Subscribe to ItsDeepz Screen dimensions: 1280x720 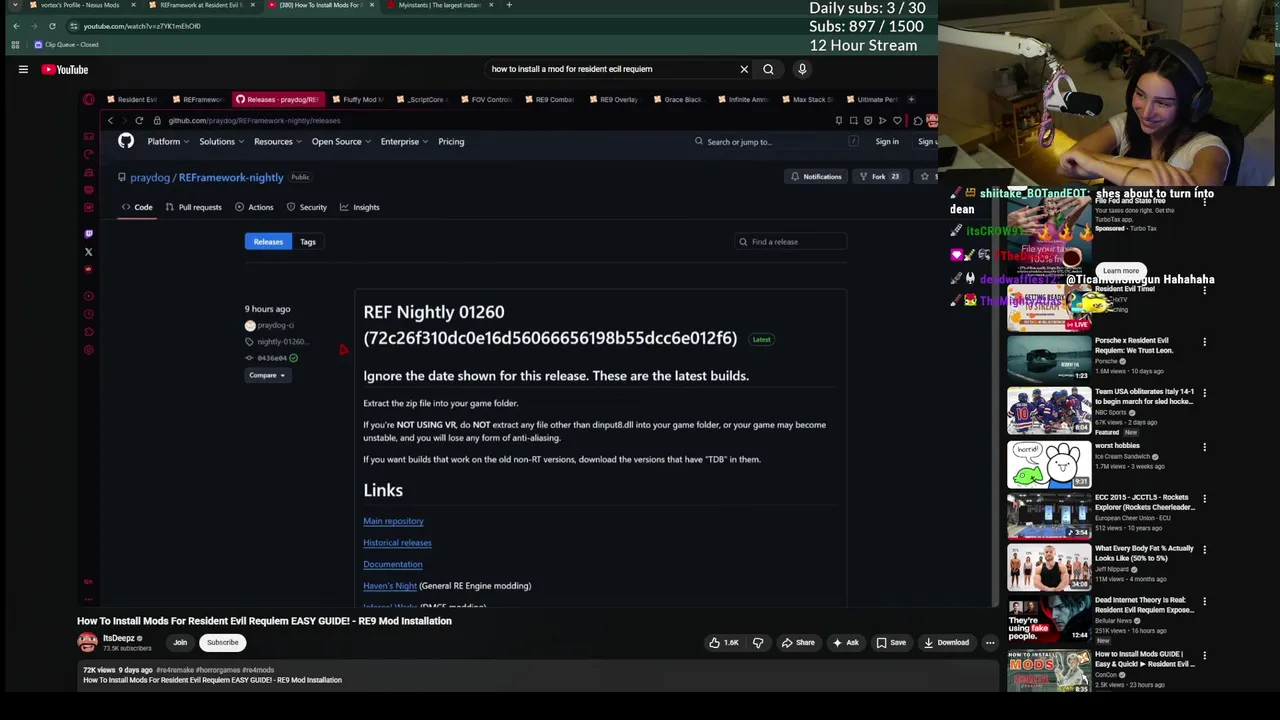[223, 643]
